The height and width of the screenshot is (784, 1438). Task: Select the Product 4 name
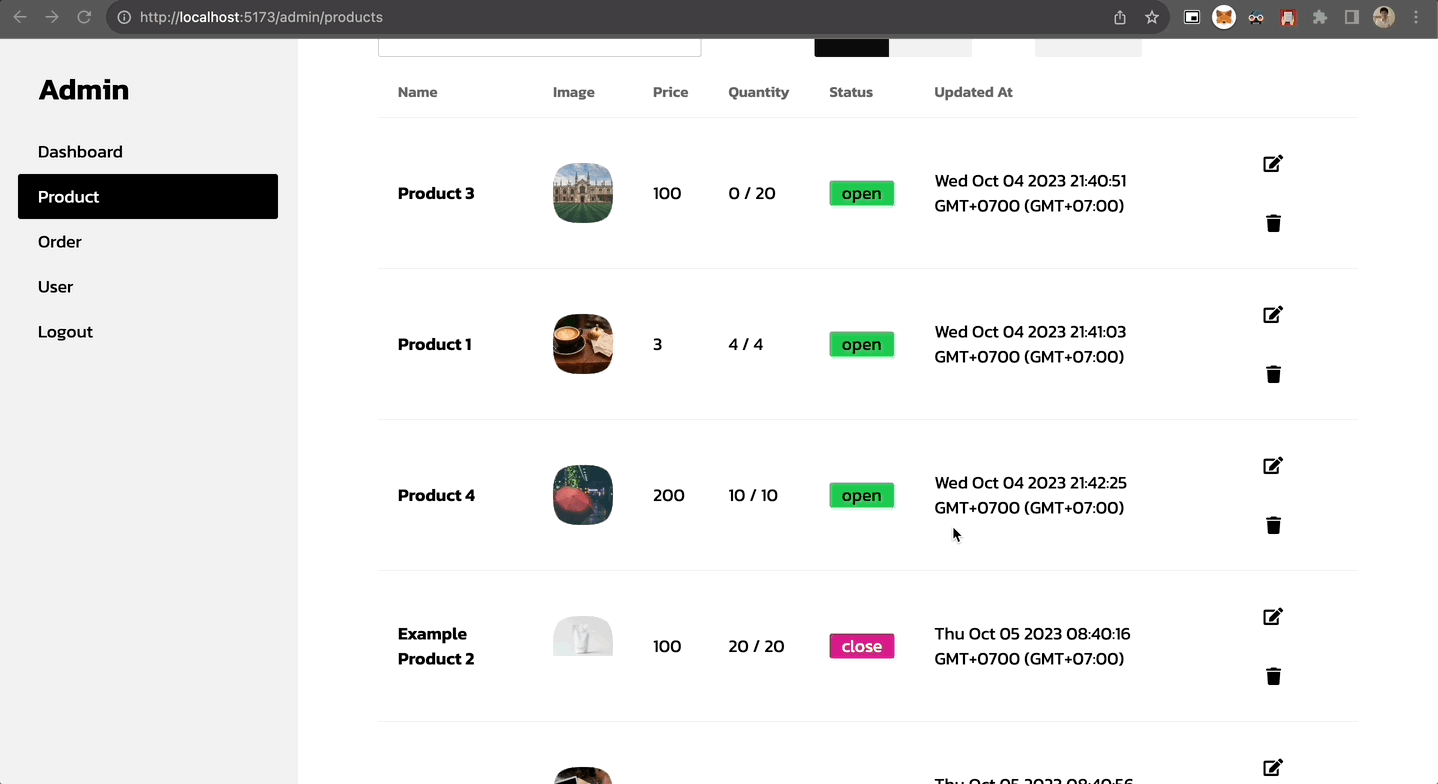(x=437, y=496)
